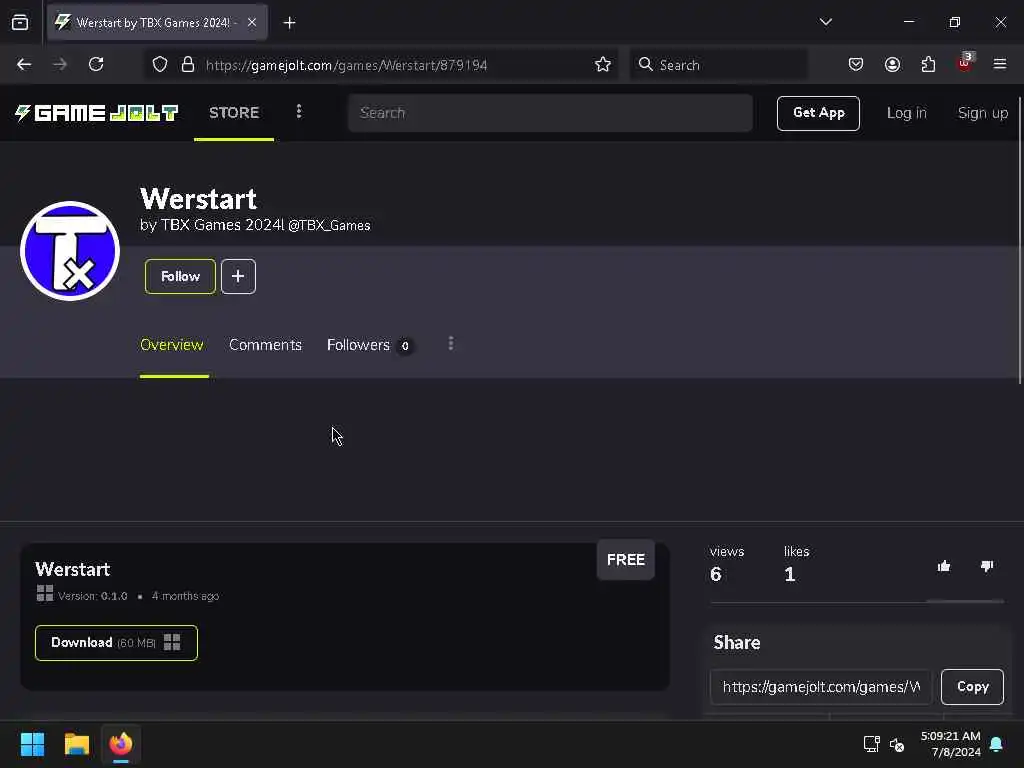This screenshot has height=768, width=1024.
Task: Open the notifications bell icon
Action: (x=997, y=744)
